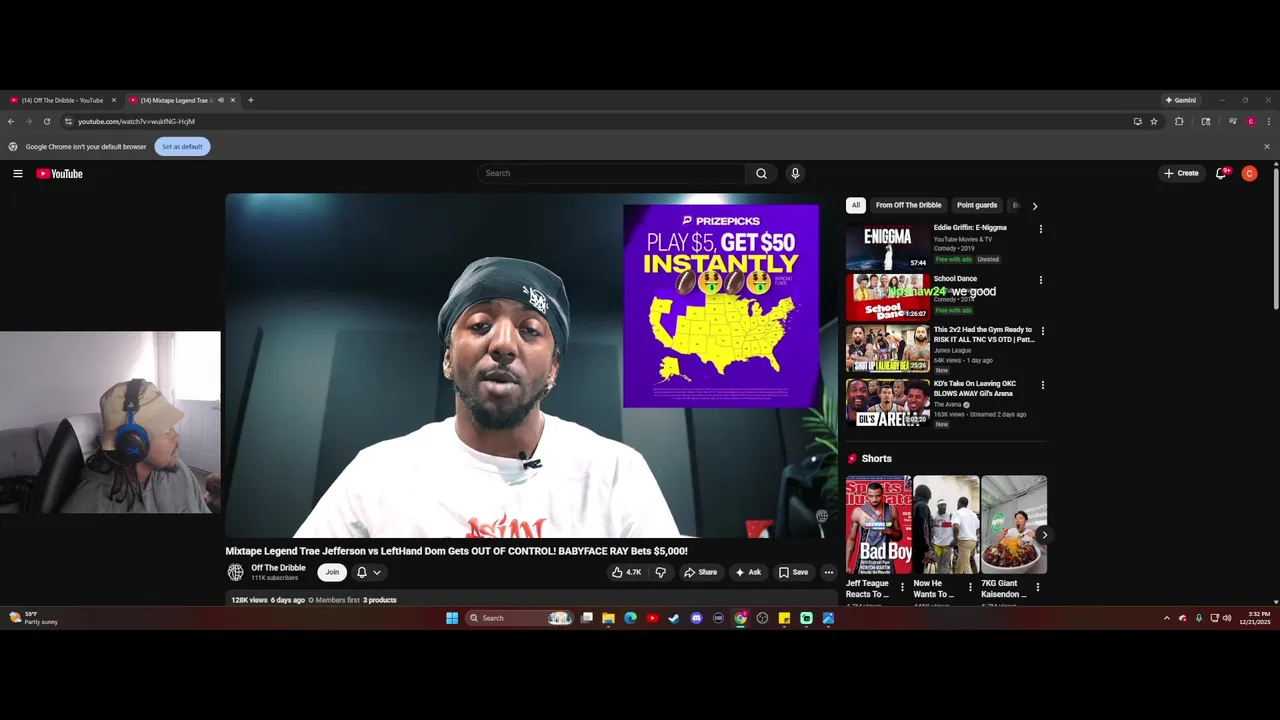The width and height of the screenshot is (1280, 720).
Task: Open the Chrome extensions puzzle icon
Action: (1179, 121)
